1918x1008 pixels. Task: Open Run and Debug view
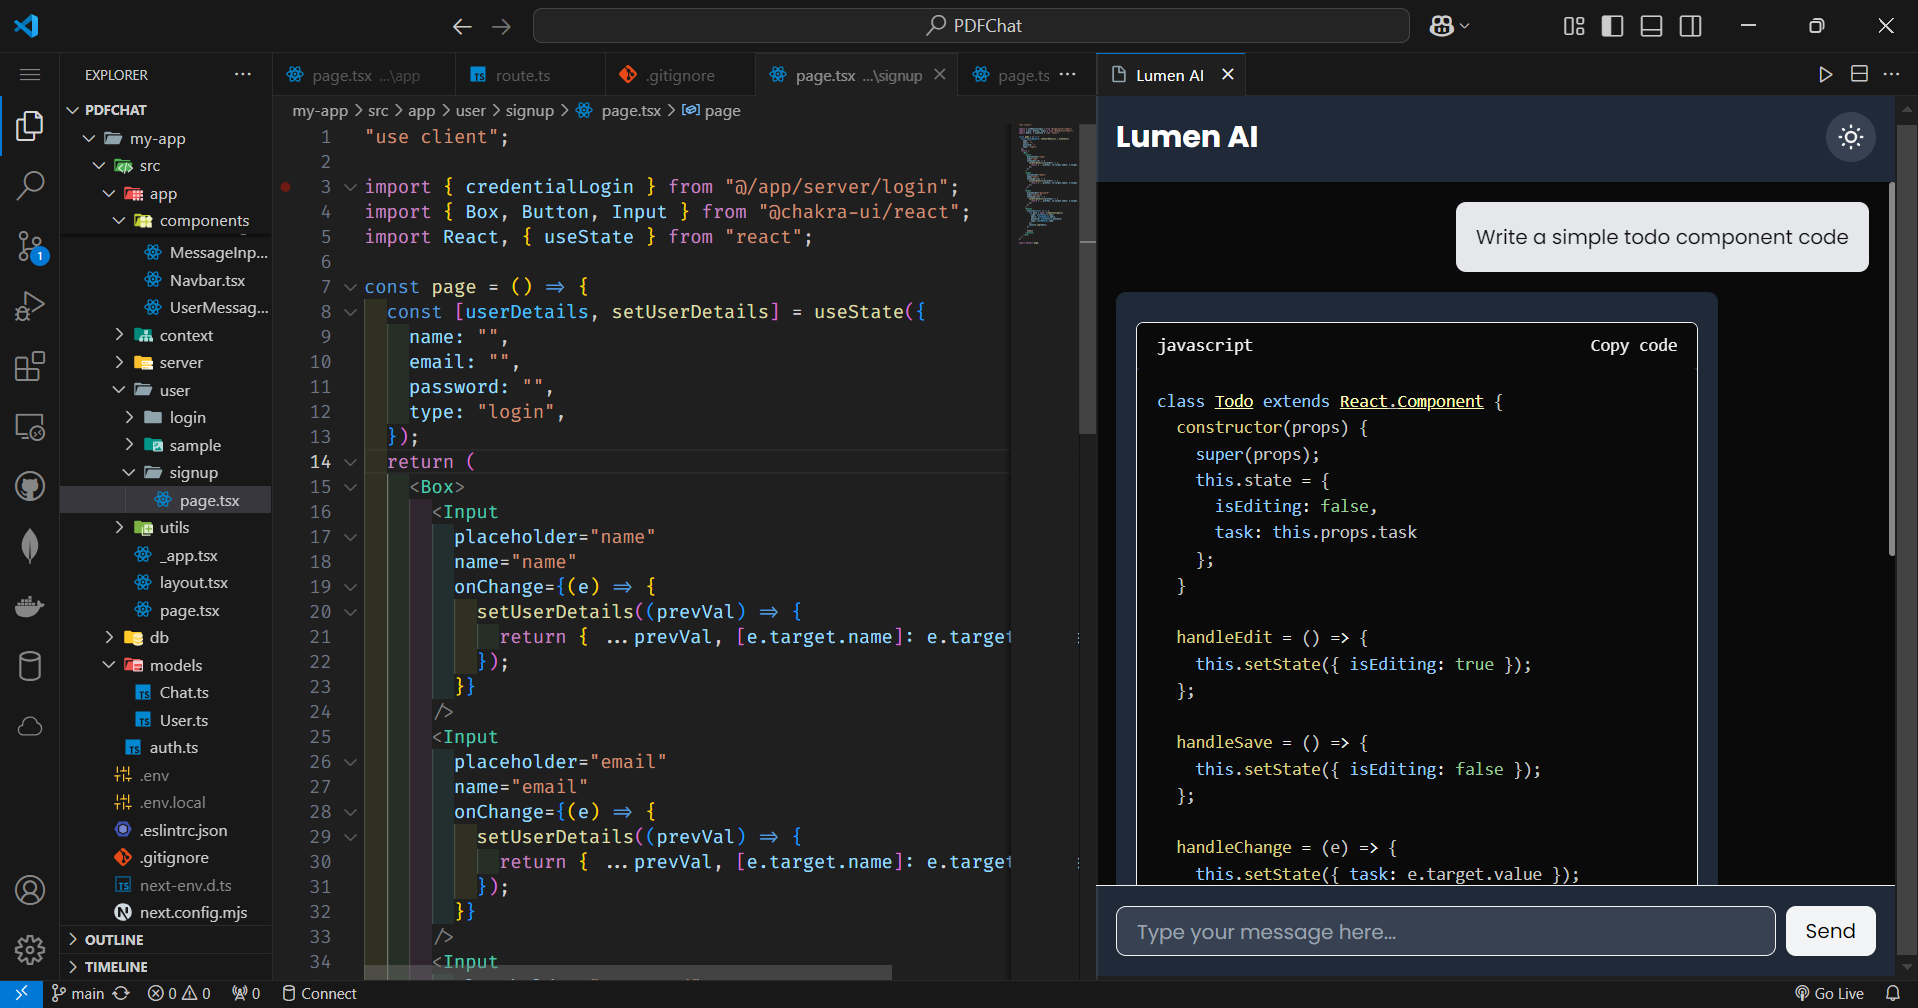coord(30,306)
